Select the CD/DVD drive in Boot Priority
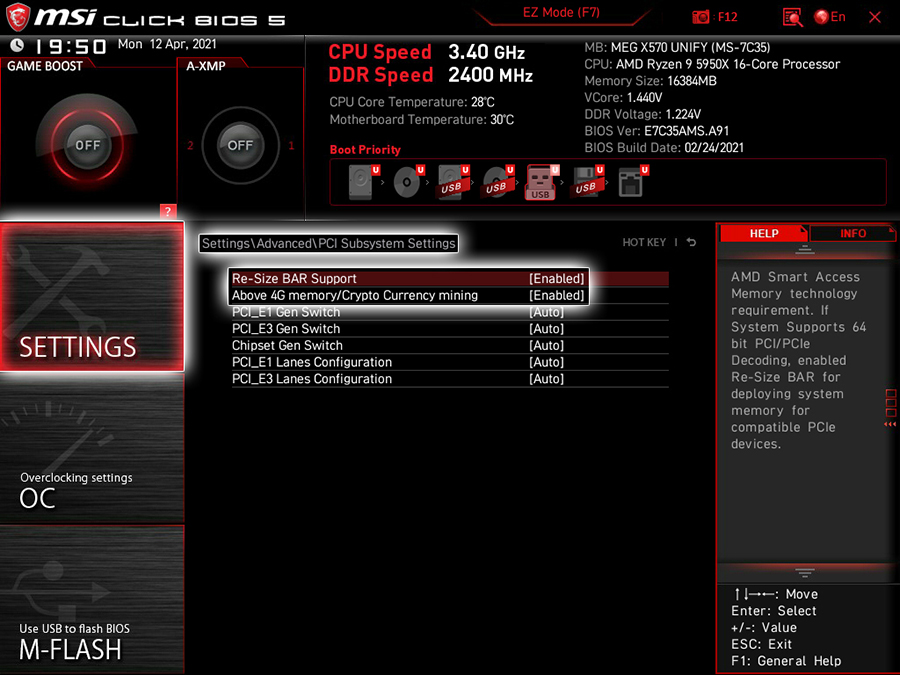 pyautogui.click(x=406, y=182)
